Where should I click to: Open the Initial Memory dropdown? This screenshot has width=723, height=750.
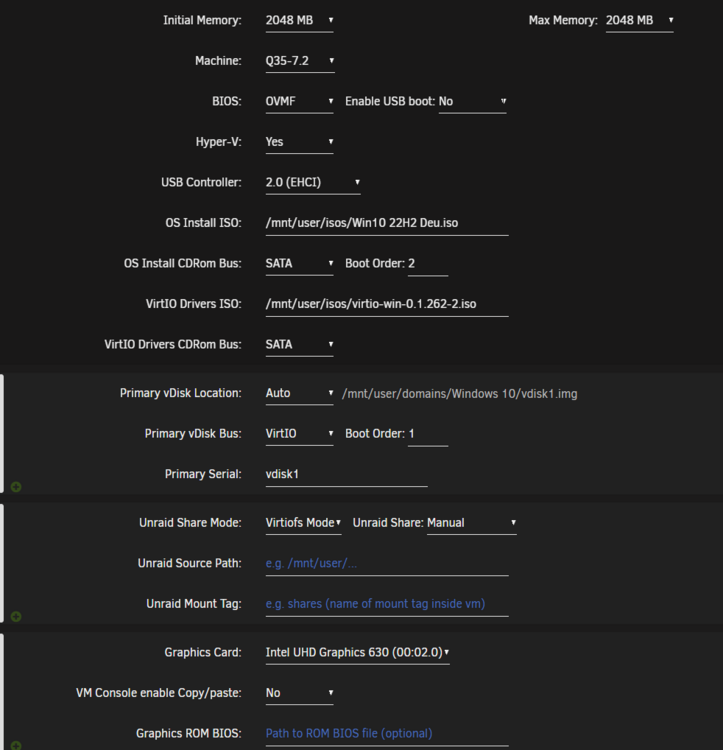click(299, 21)
